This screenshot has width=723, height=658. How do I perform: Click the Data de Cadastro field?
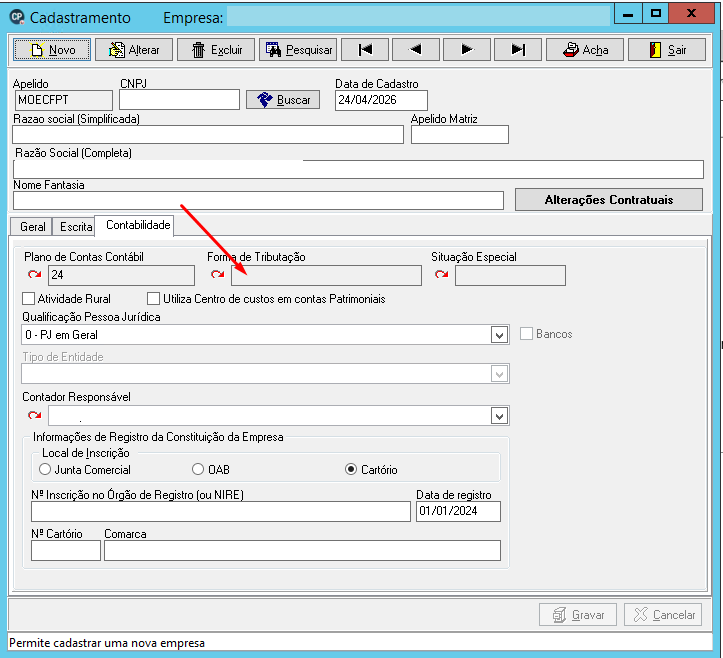click(x=381, y=100)
